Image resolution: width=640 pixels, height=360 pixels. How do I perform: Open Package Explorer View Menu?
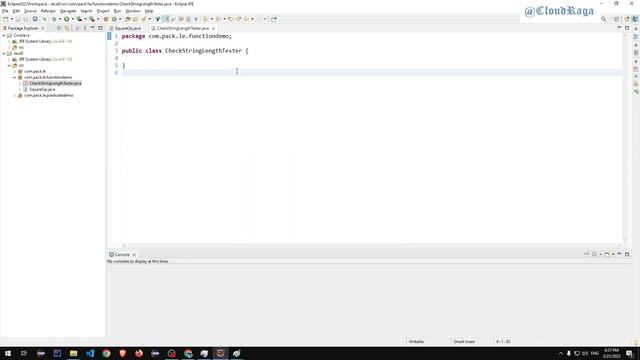(x=85, y=28)
